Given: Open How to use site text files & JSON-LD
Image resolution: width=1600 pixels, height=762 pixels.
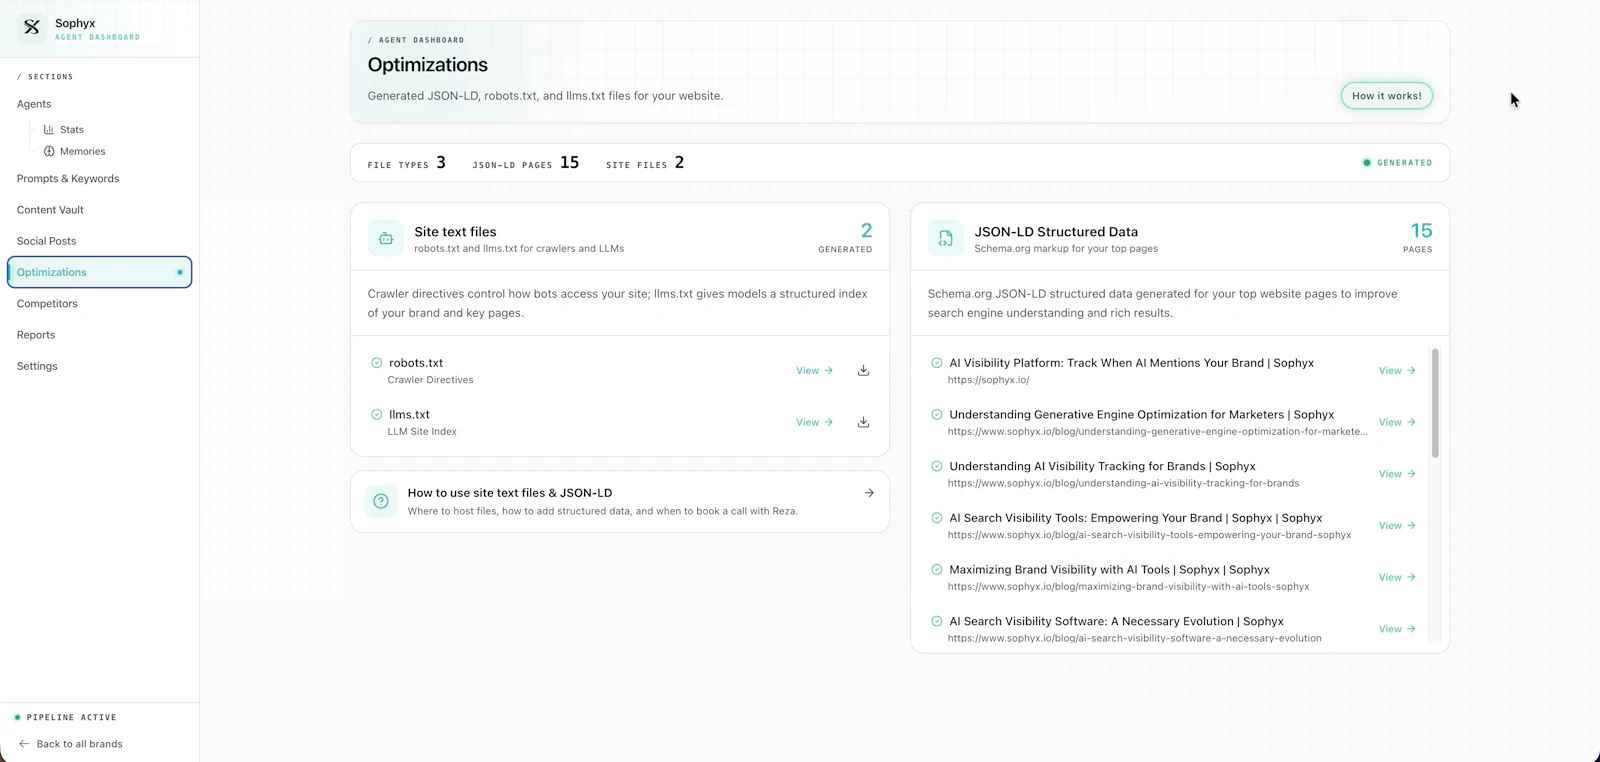Looking at the screenshot, I should (x=620, y=501).
